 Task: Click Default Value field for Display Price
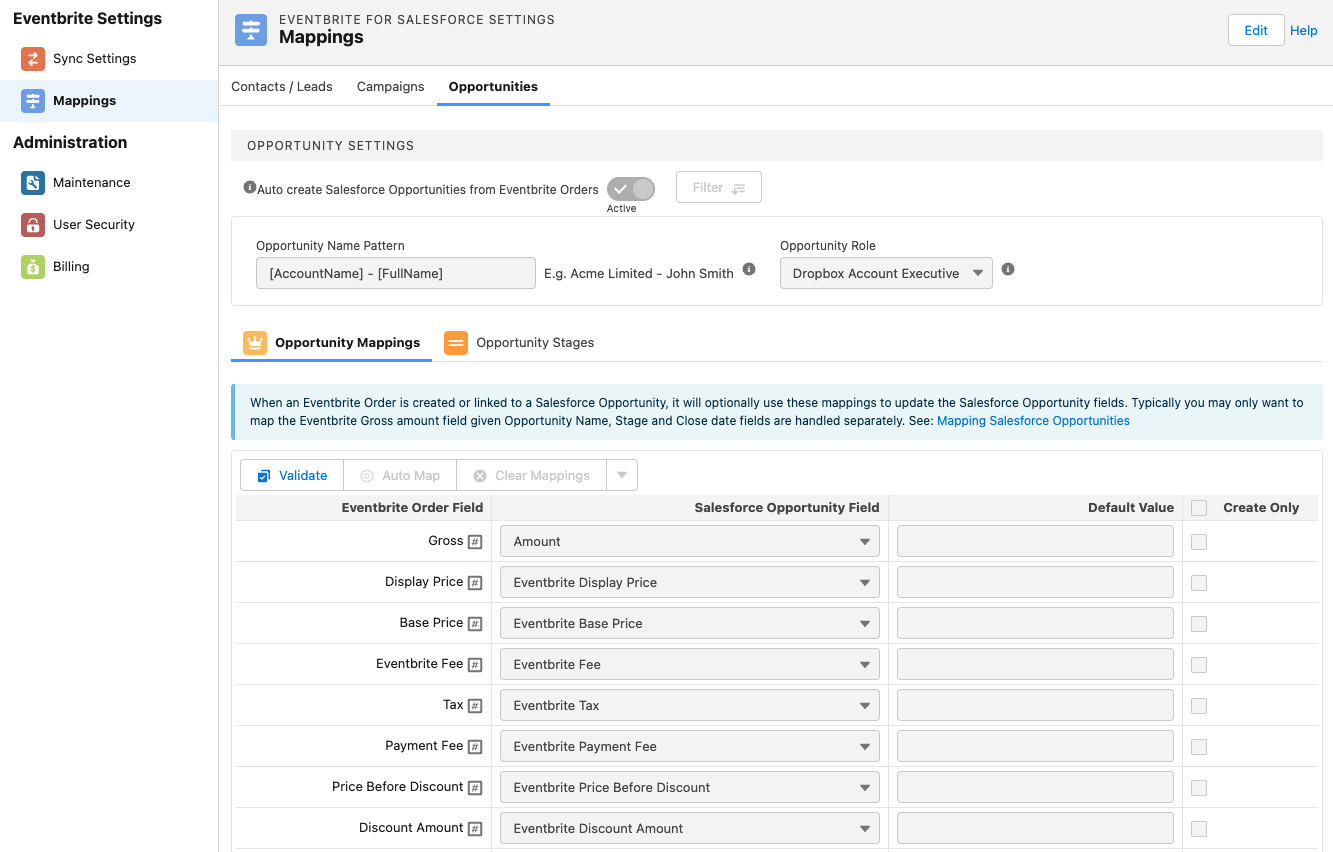coord(1035,582)
